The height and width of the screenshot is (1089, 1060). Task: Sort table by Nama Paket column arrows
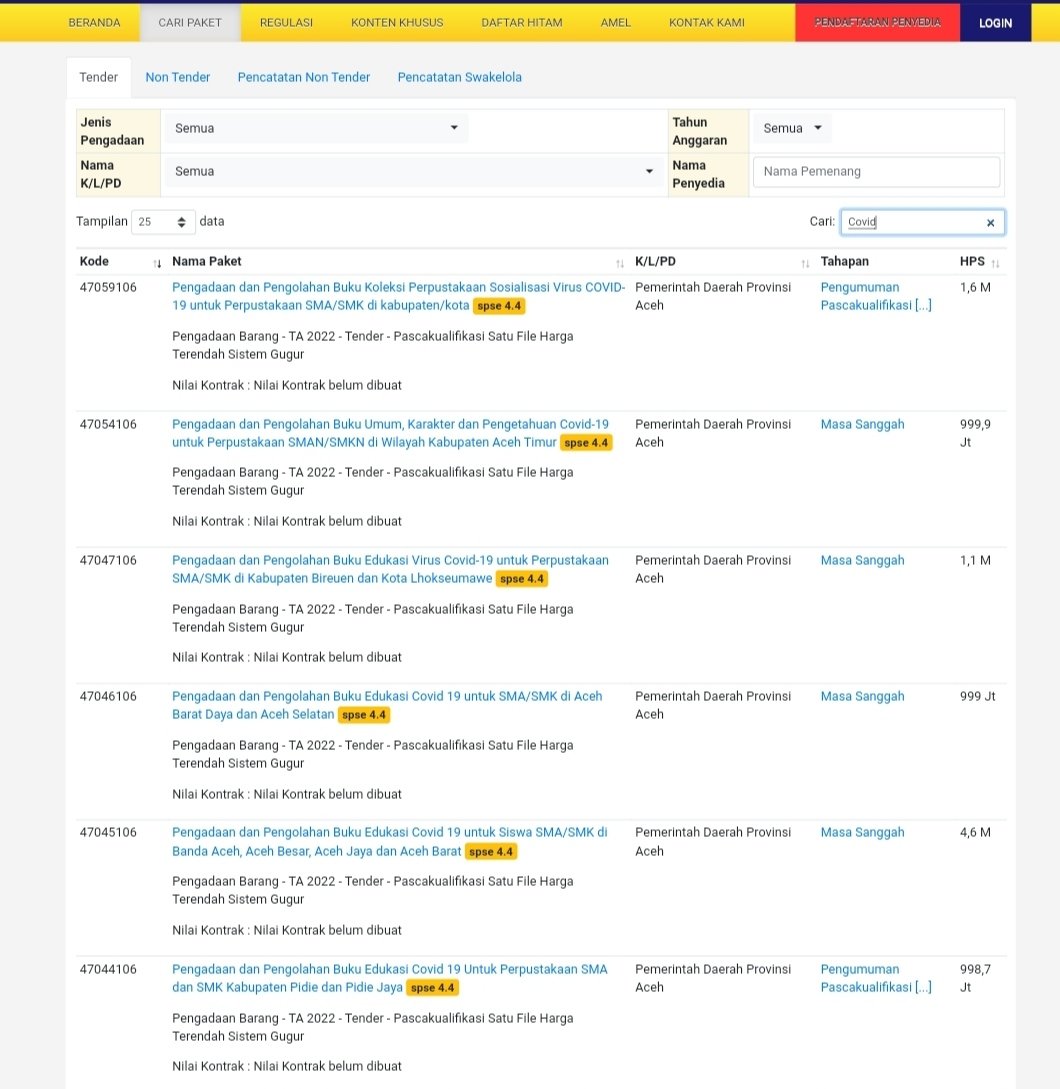click(619, 263)
